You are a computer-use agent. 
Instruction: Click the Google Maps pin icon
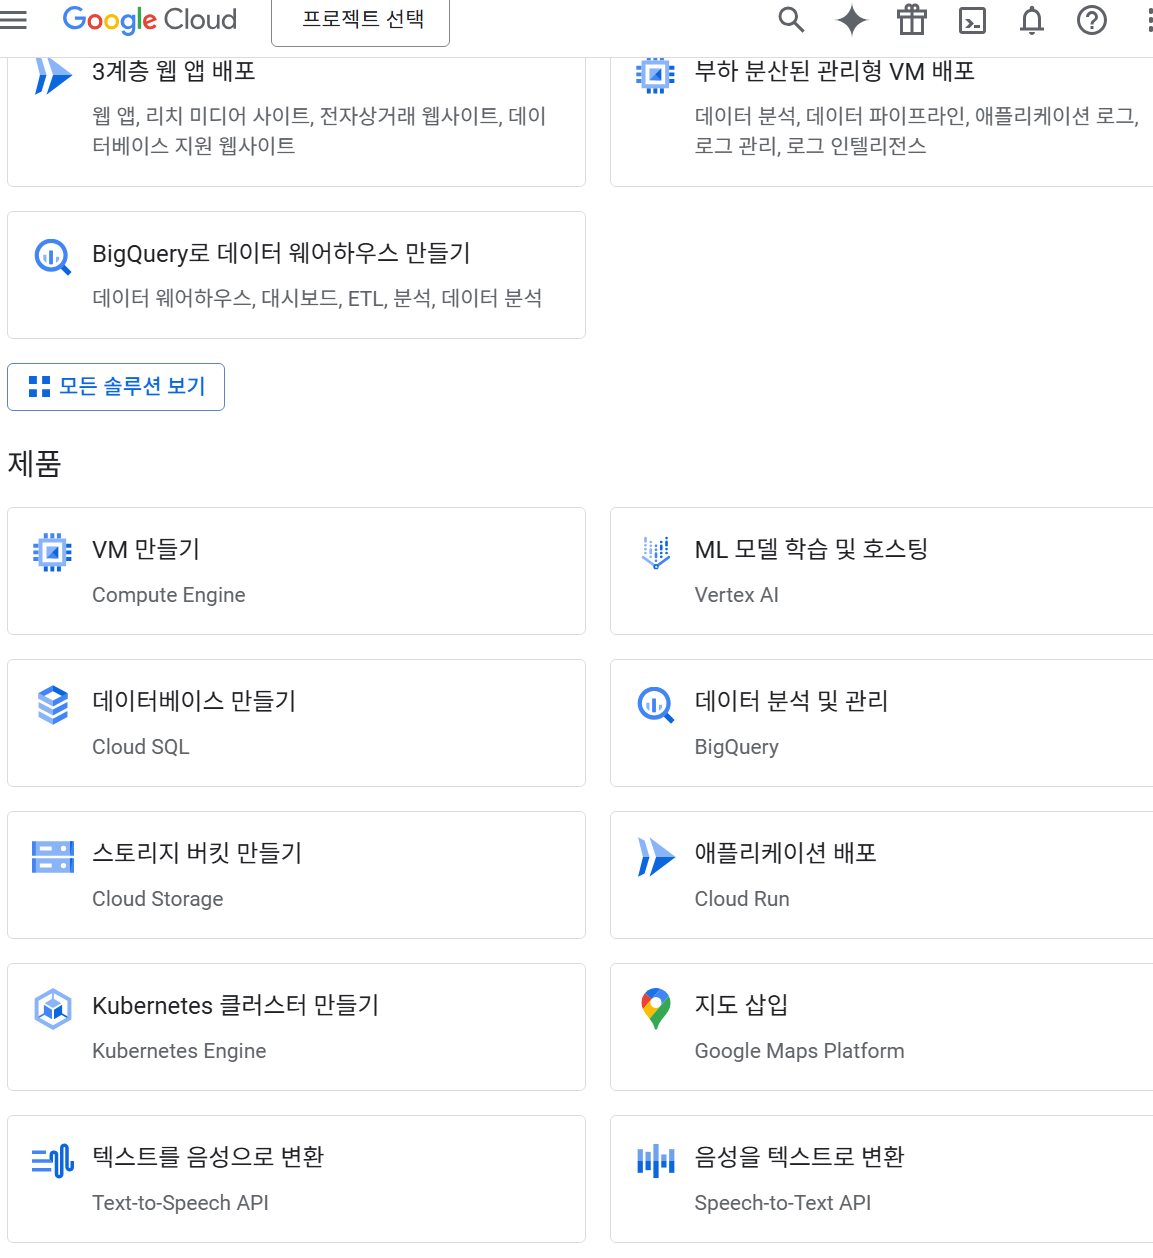(x=656, y=1009)
